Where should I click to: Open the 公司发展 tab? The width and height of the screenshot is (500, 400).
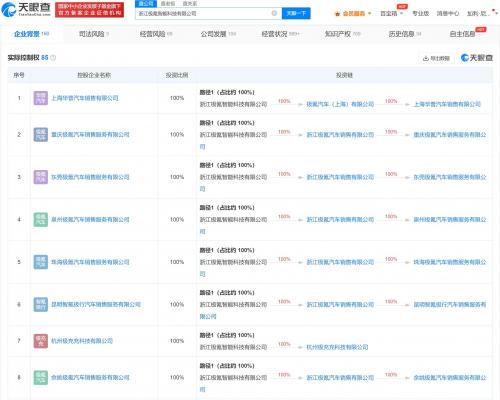[x=218, y=34]
